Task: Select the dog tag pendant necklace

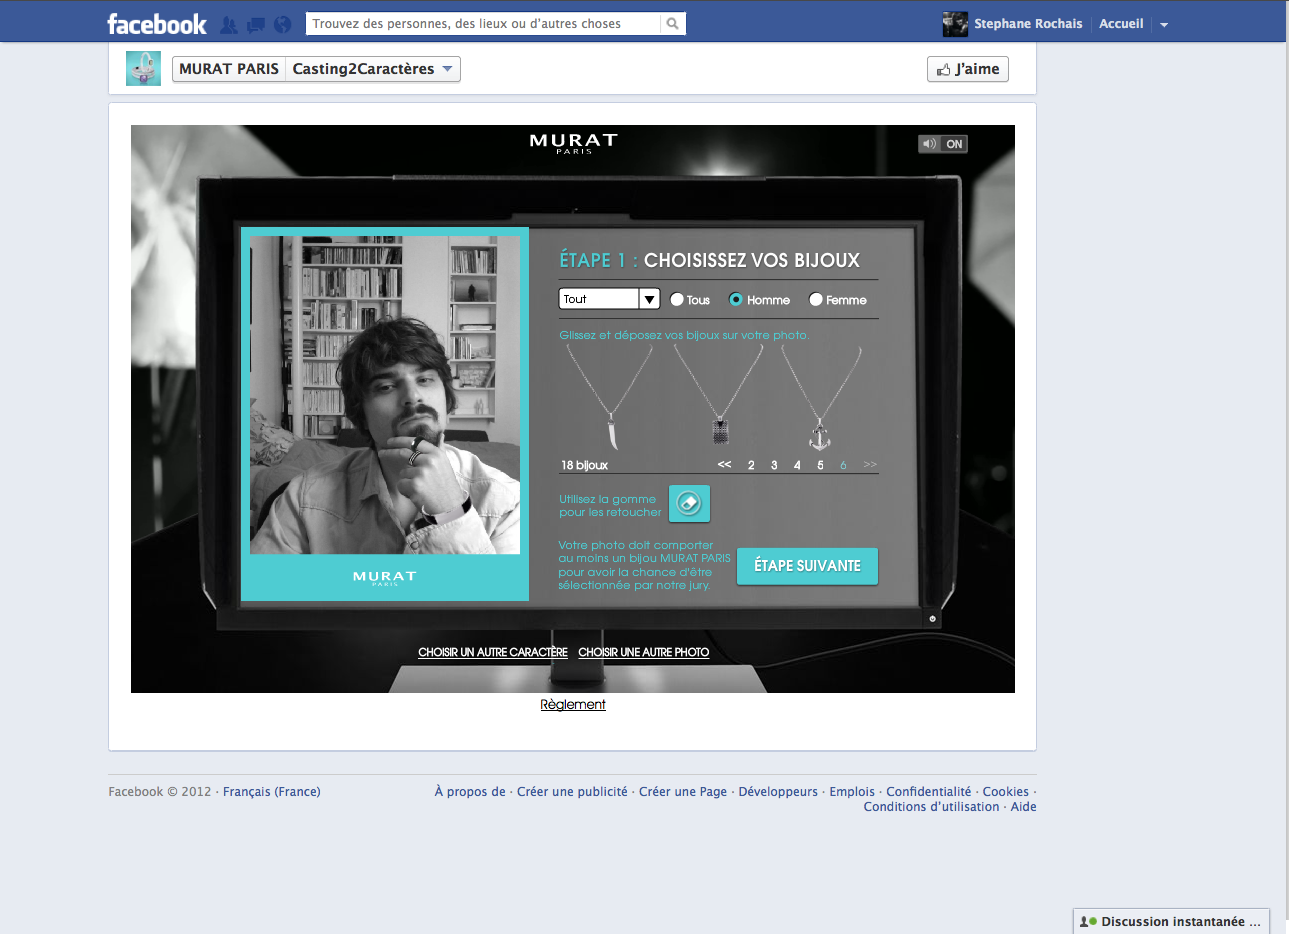Action: click(x=720, y=430)
